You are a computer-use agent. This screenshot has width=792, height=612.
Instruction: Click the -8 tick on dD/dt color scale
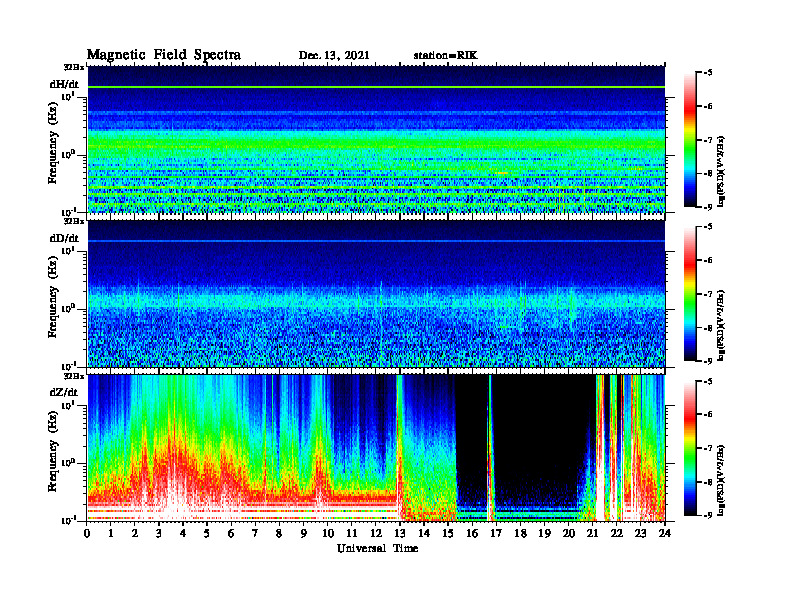(x=708, y=328)
